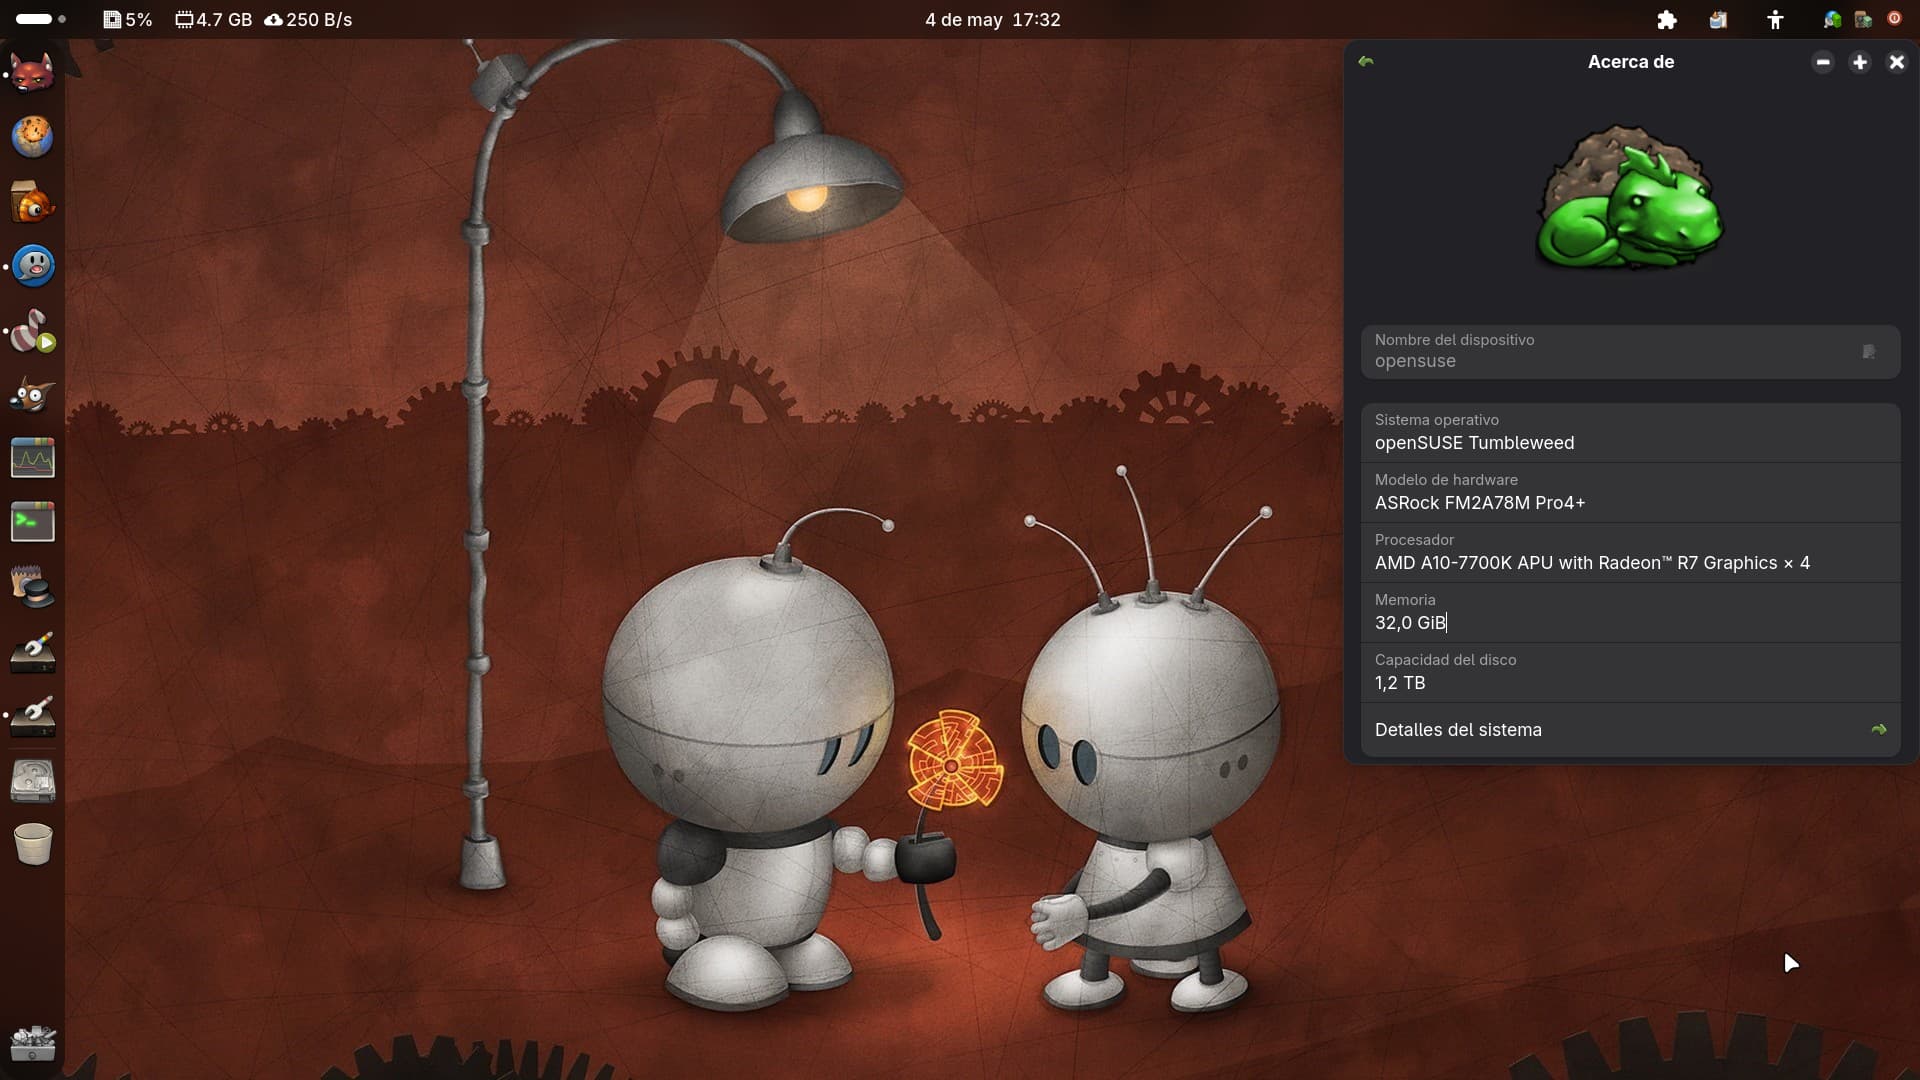This screenshot has height=1080, width=1920.
Task: Open the date and clock menu
Action: [x=992, y=20]
